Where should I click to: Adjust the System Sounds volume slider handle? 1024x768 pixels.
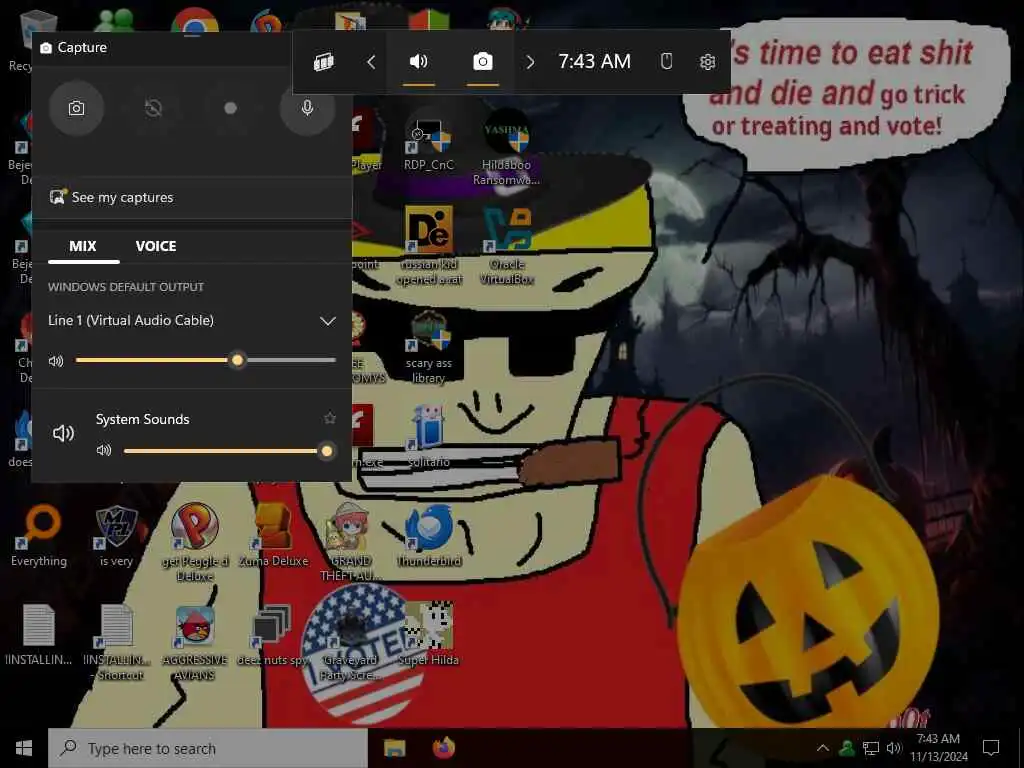[x=327, y=451]
